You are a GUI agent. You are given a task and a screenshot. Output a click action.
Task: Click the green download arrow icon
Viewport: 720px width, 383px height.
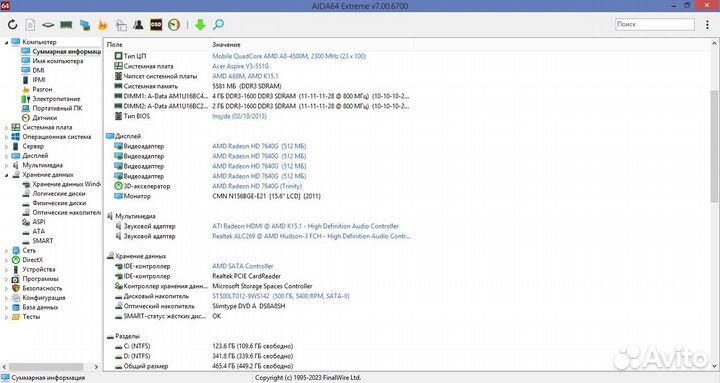point(200,25)
